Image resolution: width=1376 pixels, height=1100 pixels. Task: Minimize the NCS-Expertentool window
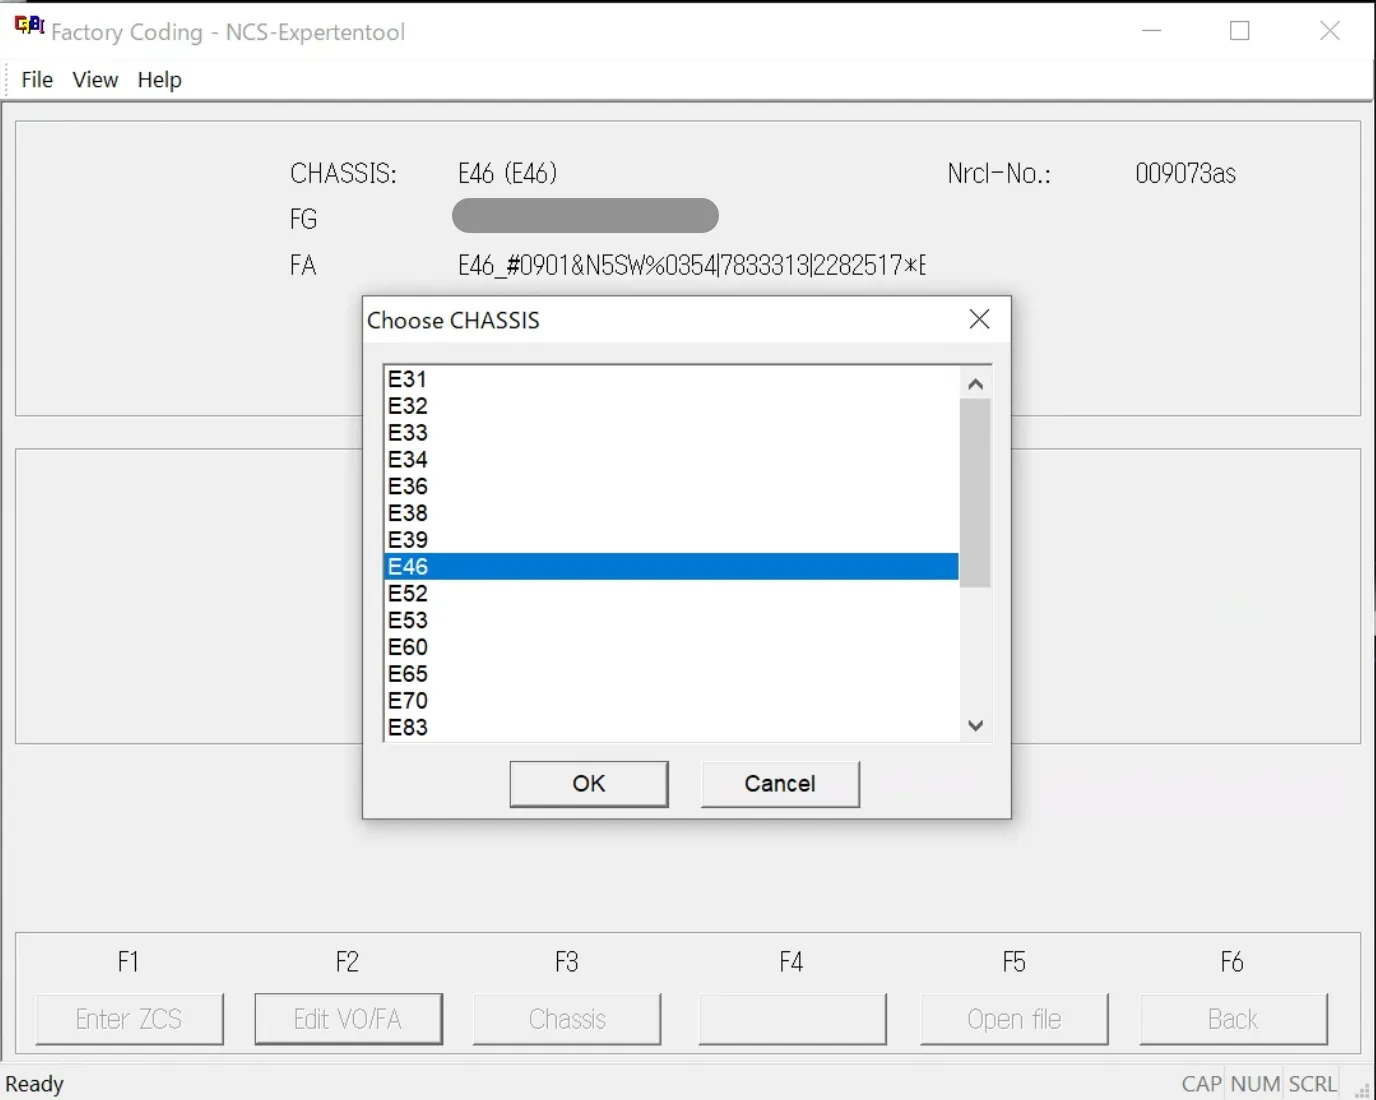pos(1152,31)
